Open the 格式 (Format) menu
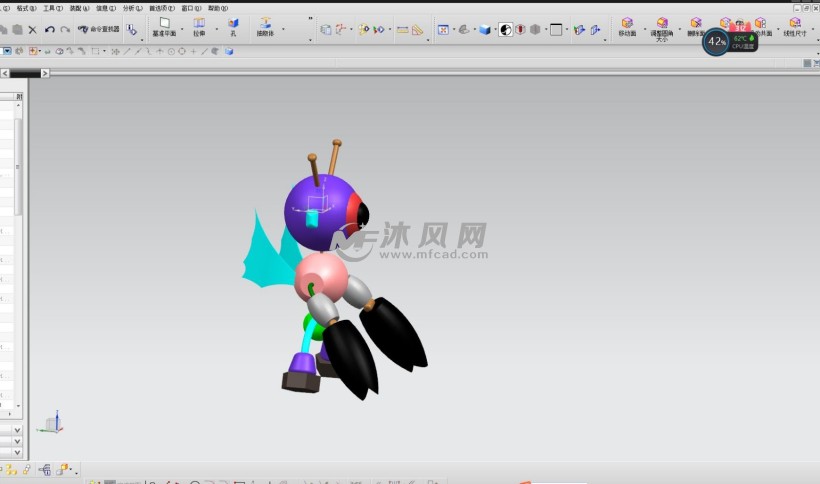The width and height of the screenshot is (820, 484). (26, 8)
